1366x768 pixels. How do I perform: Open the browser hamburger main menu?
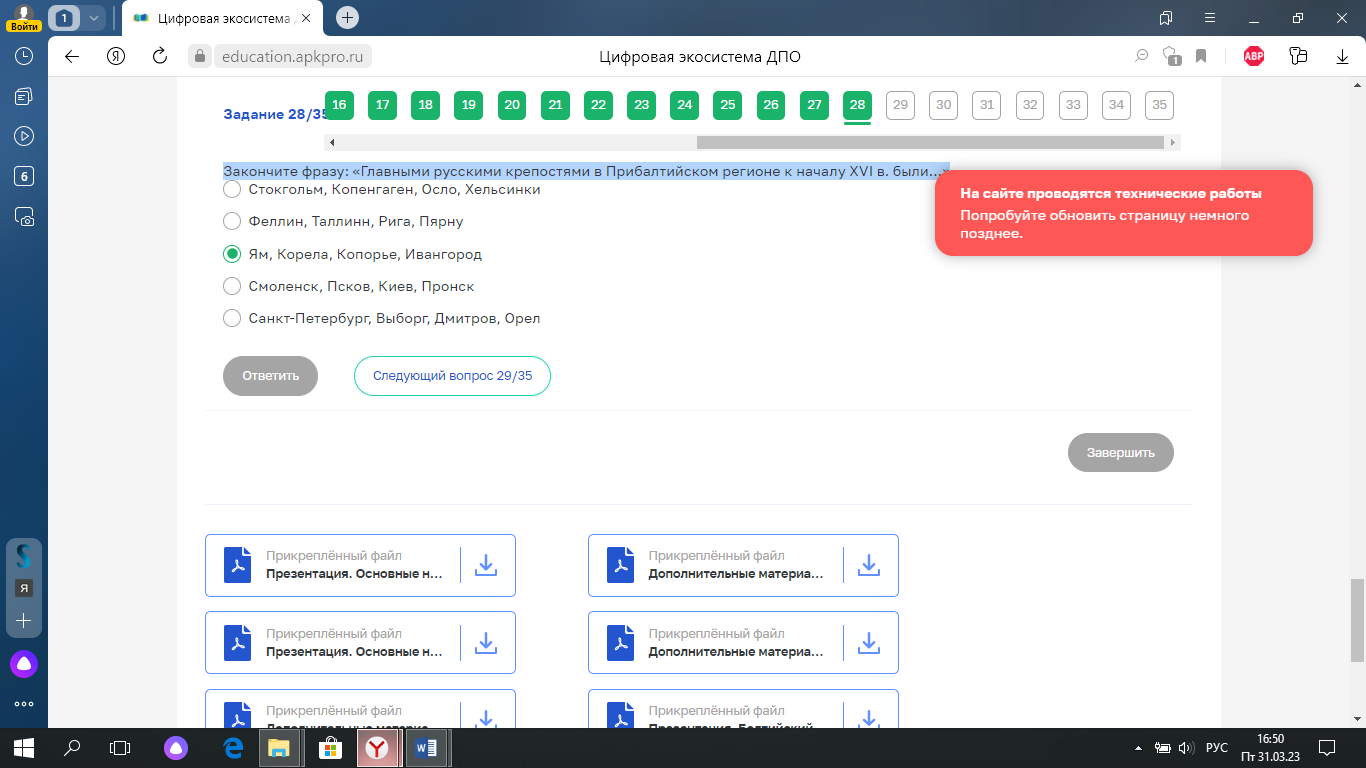point(1210,18)
